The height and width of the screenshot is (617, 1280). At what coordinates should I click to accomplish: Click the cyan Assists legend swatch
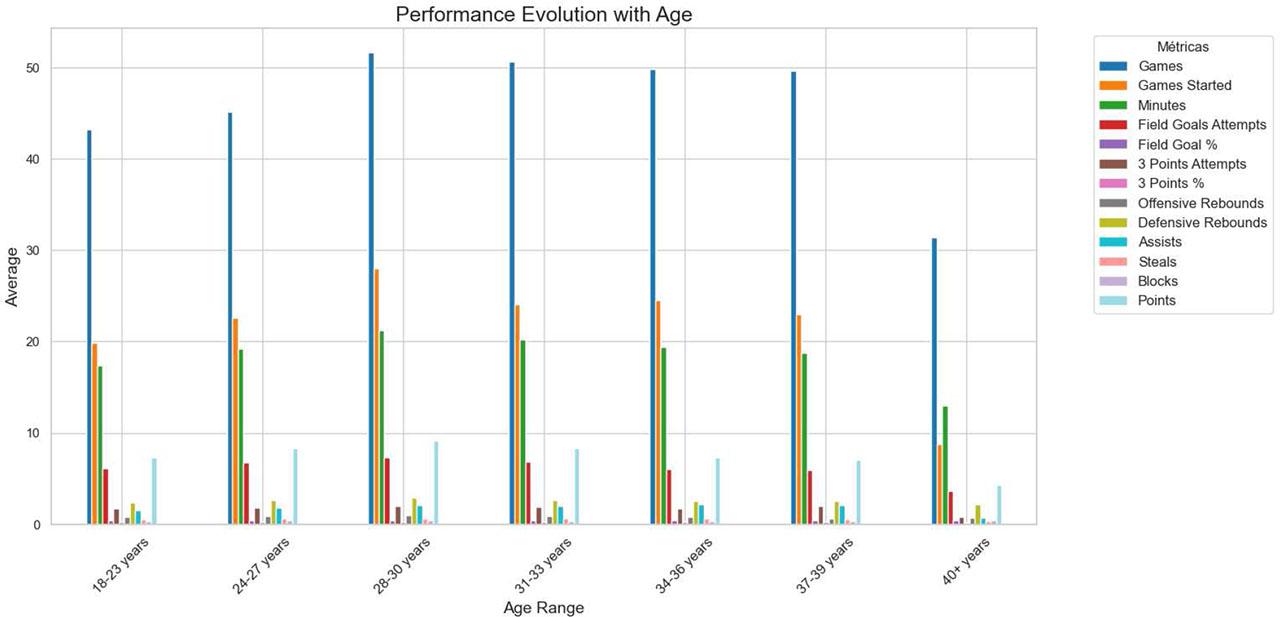1115,242
